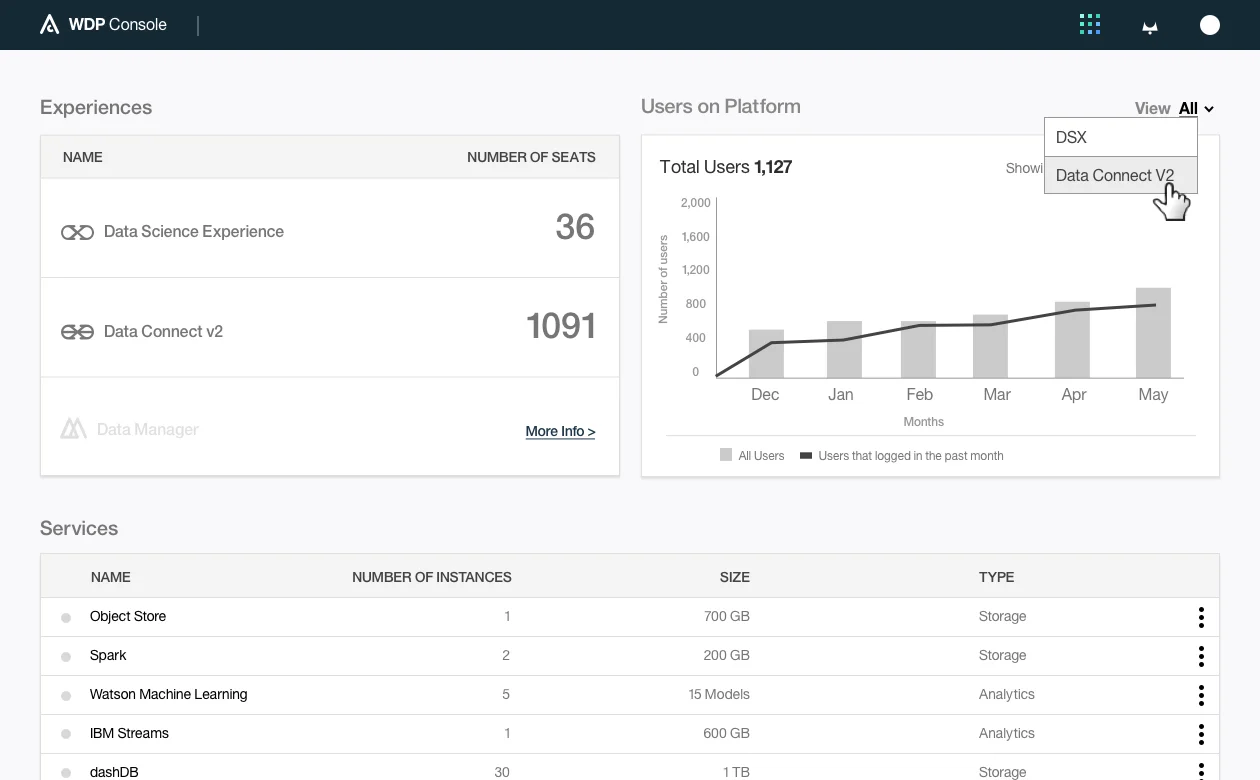Click the Object Store status dot
The width and height of the screenshot is (1260, 780).
(x=66, y=618)
